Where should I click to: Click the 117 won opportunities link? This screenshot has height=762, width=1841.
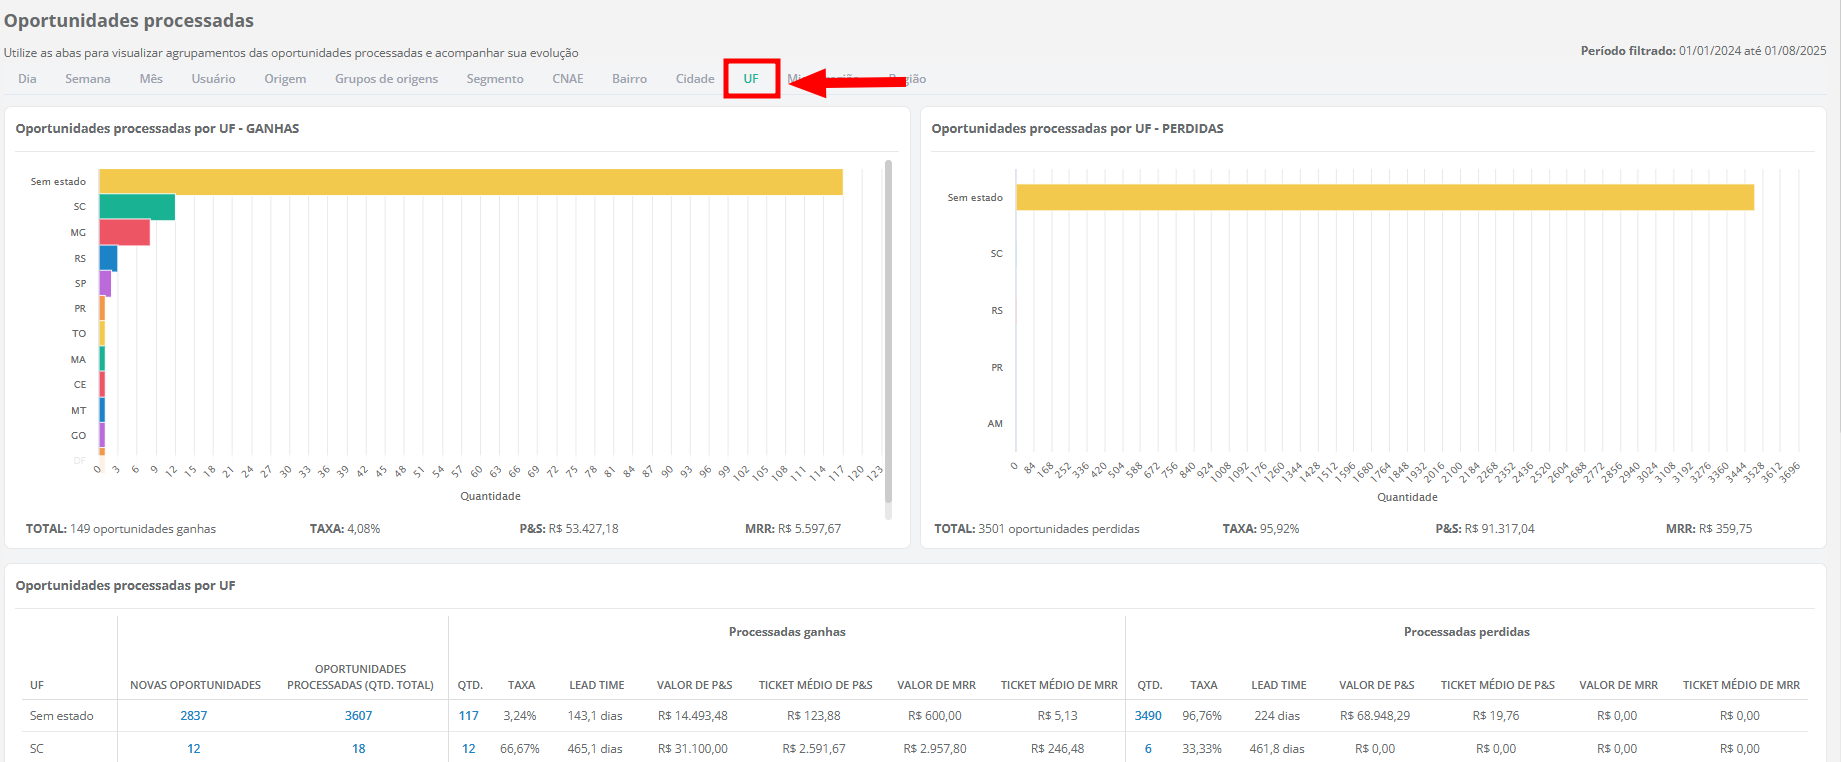pyautogui.click(x=468, y=716)
